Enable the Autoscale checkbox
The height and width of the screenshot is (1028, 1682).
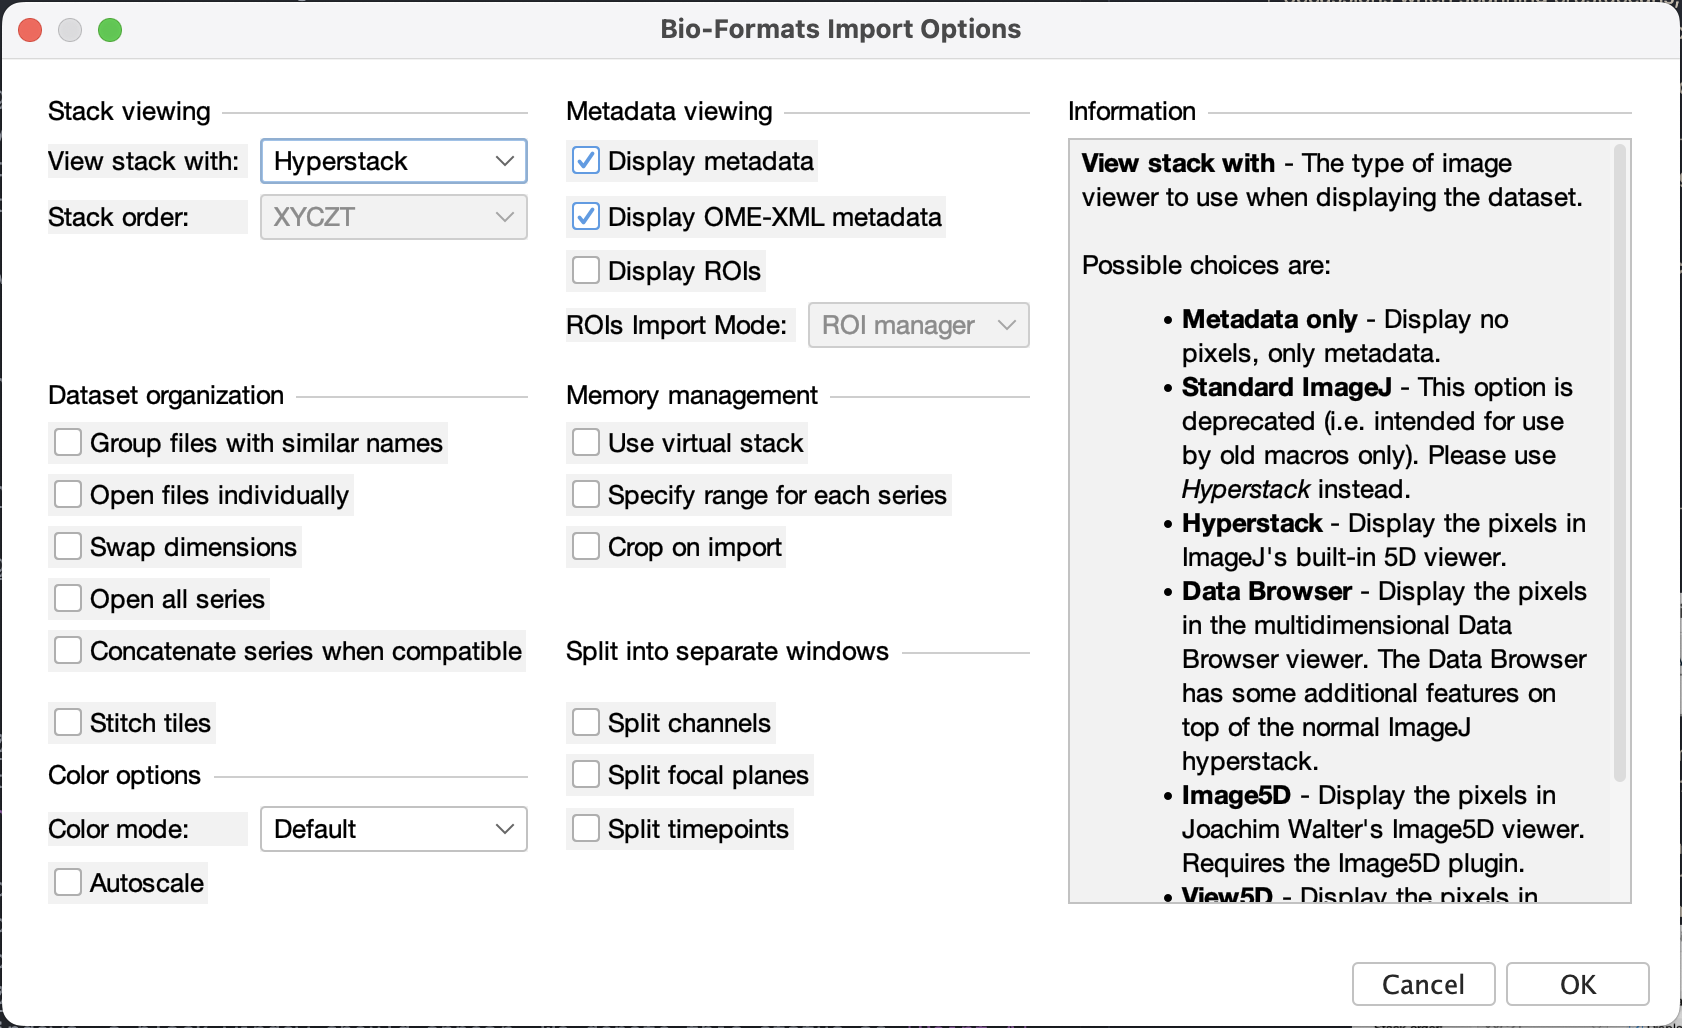click(x=68, y=883)
